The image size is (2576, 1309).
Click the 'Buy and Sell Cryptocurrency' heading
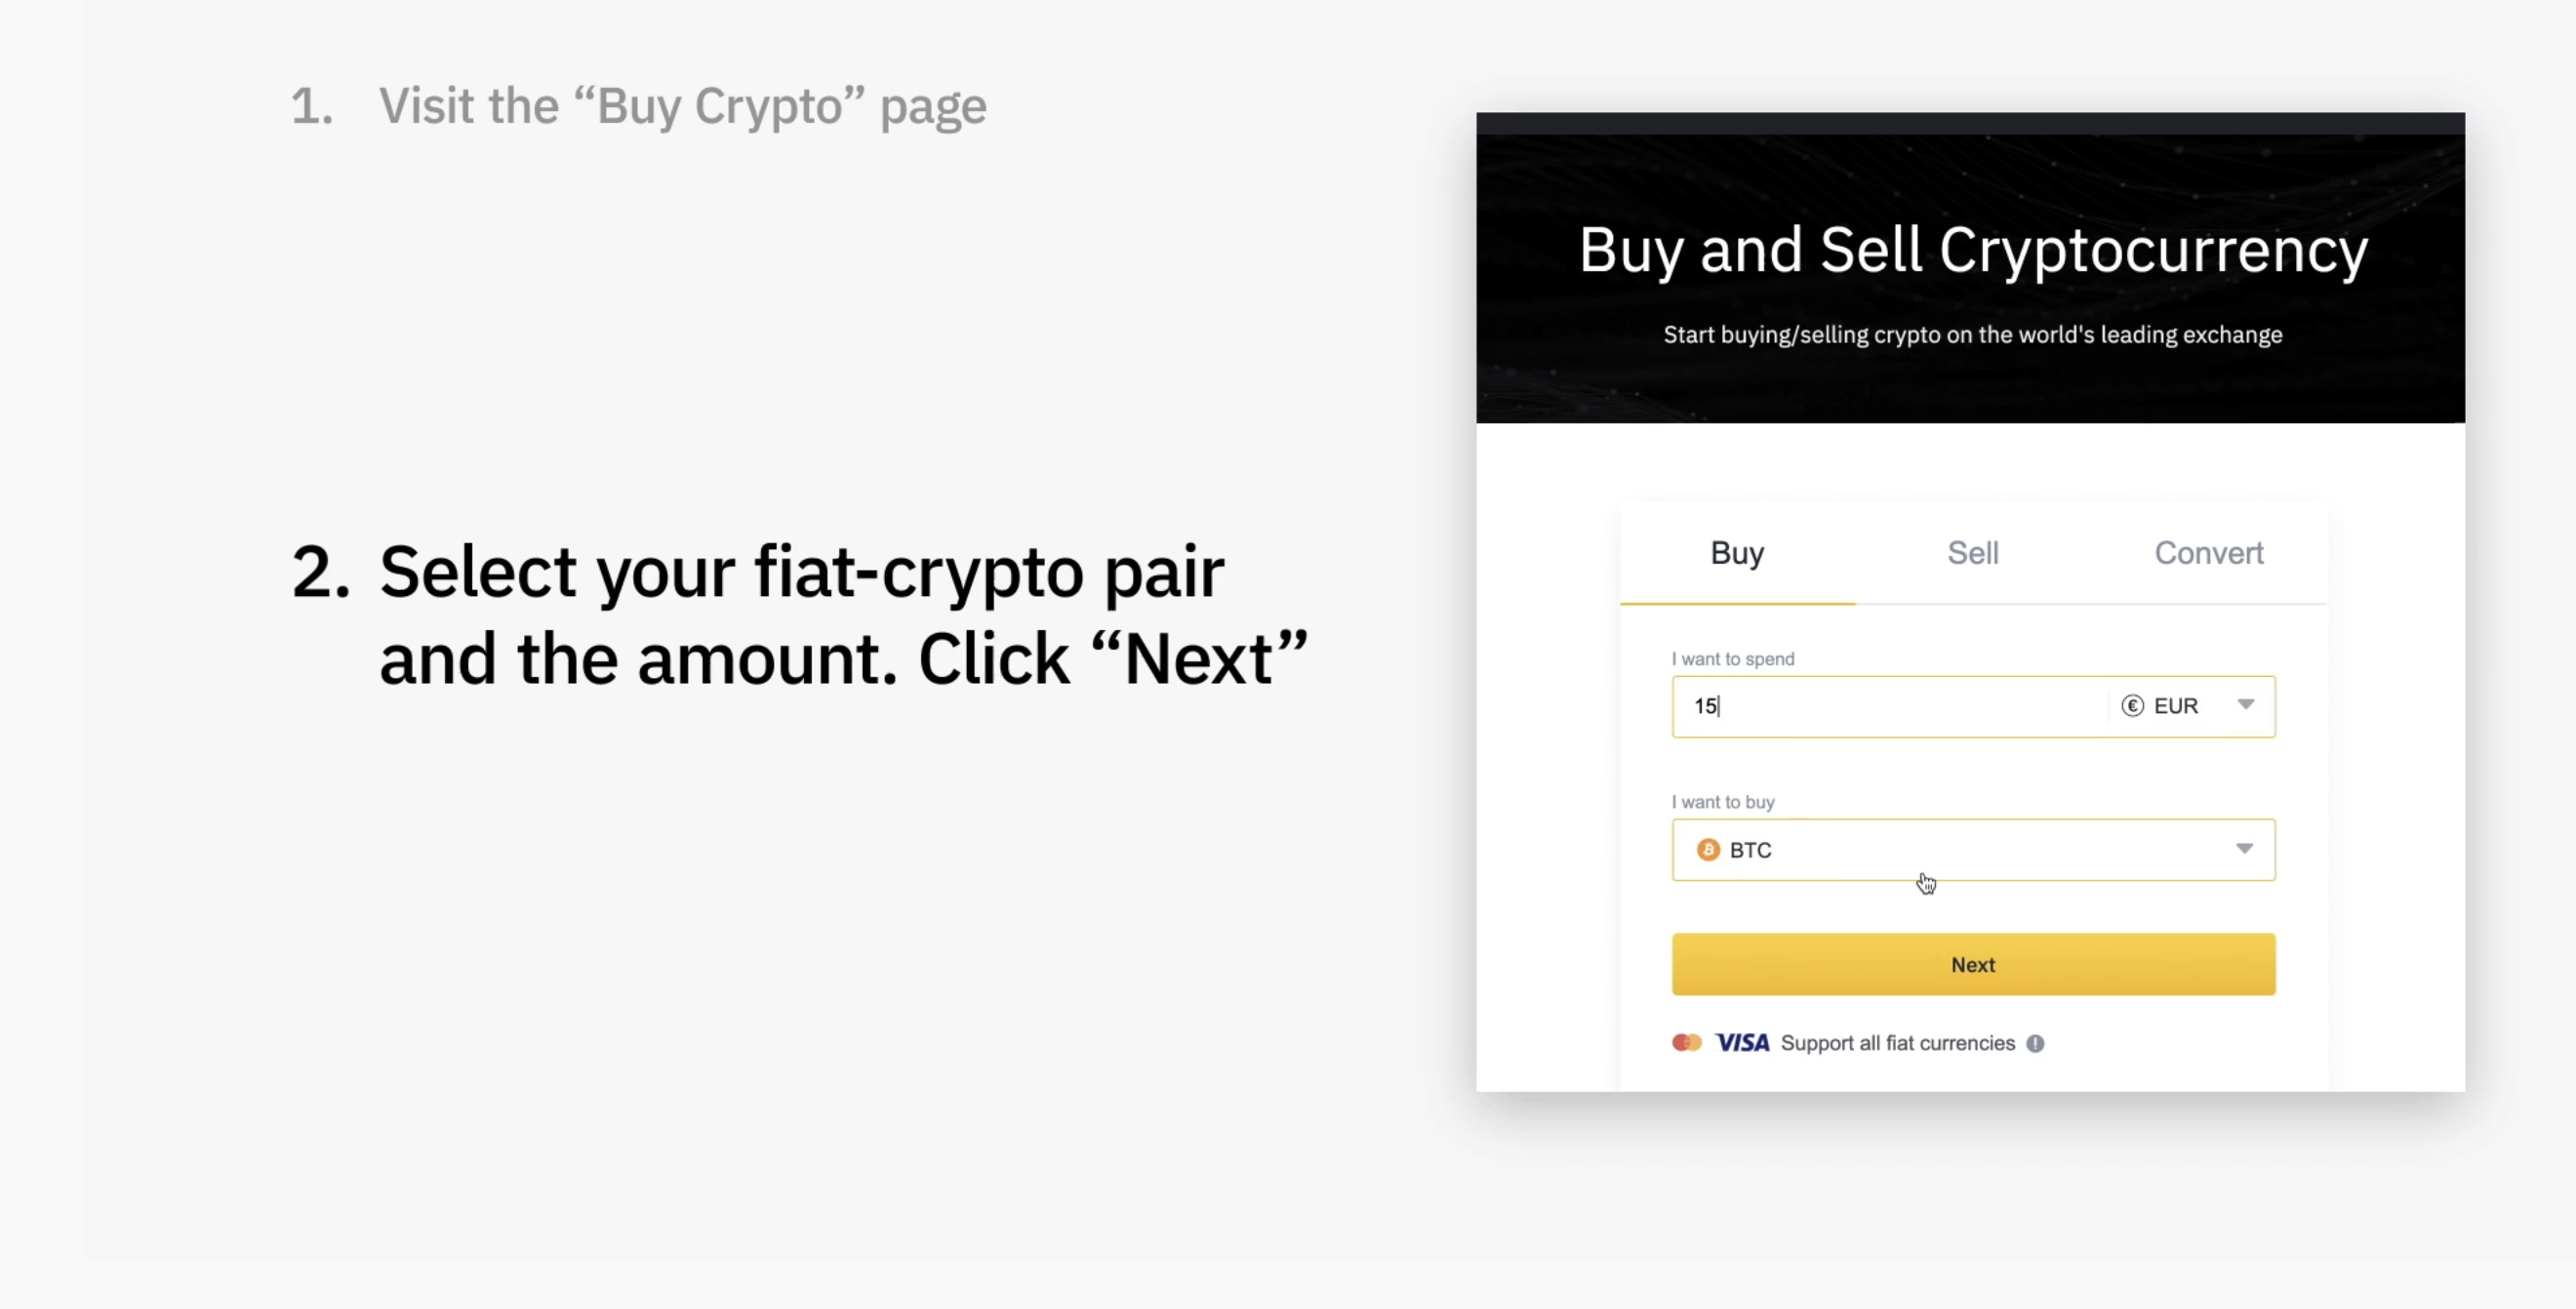[1973, 250]
